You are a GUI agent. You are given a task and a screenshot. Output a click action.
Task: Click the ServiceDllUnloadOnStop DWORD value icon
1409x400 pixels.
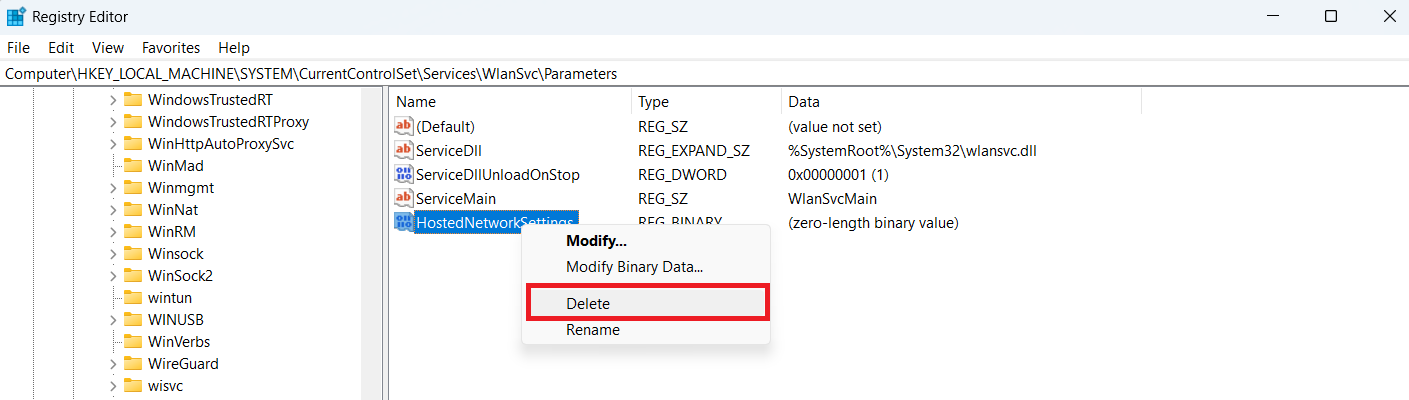tap(404, 174)
